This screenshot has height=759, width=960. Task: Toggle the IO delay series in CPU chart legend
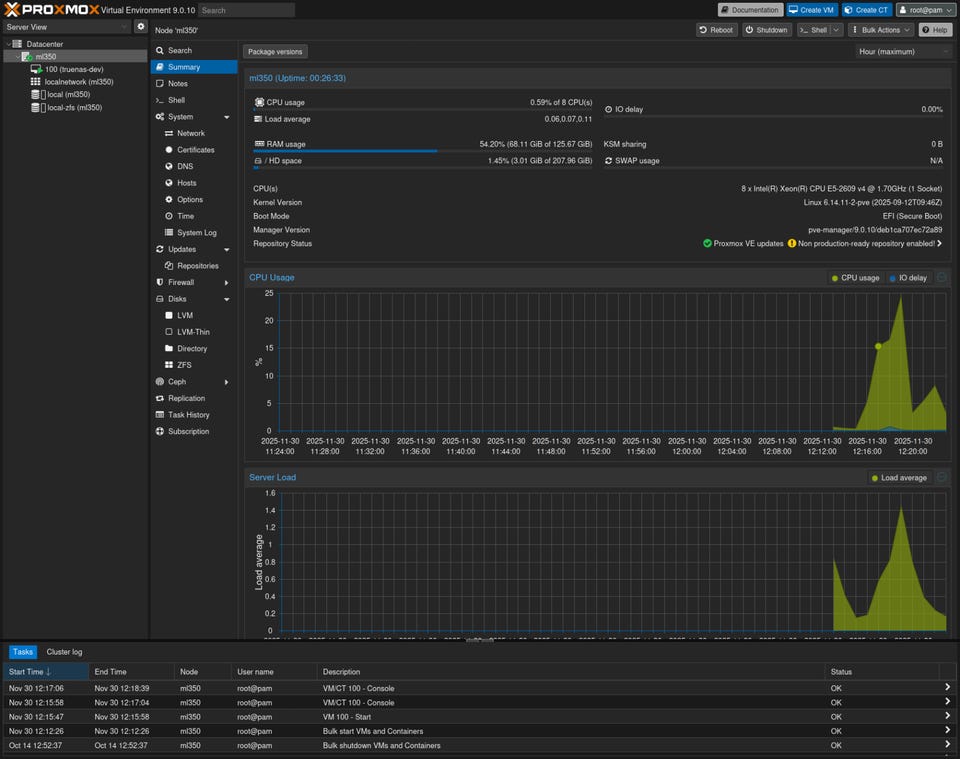click(x=908, y=278)
